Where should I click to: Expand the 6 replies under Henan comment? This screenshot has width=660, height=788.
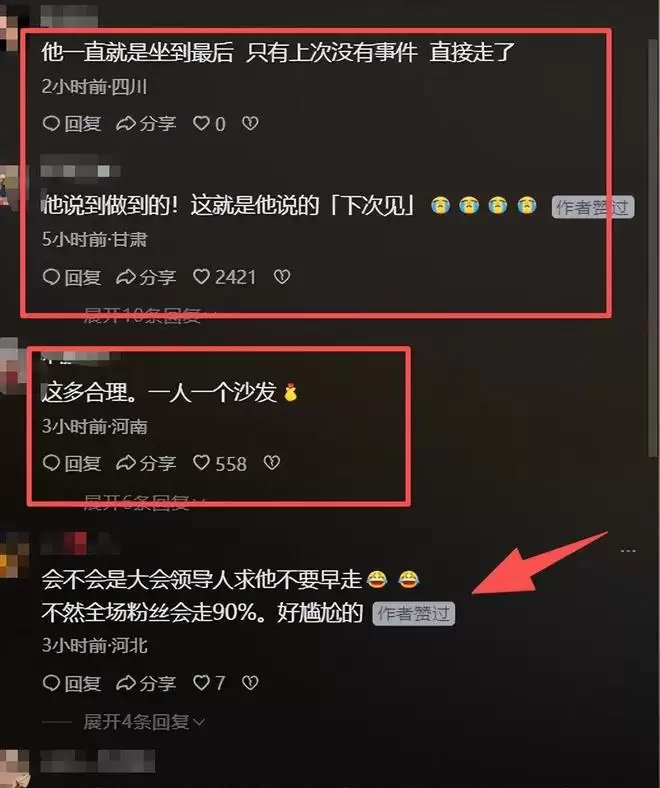point(144,502)
